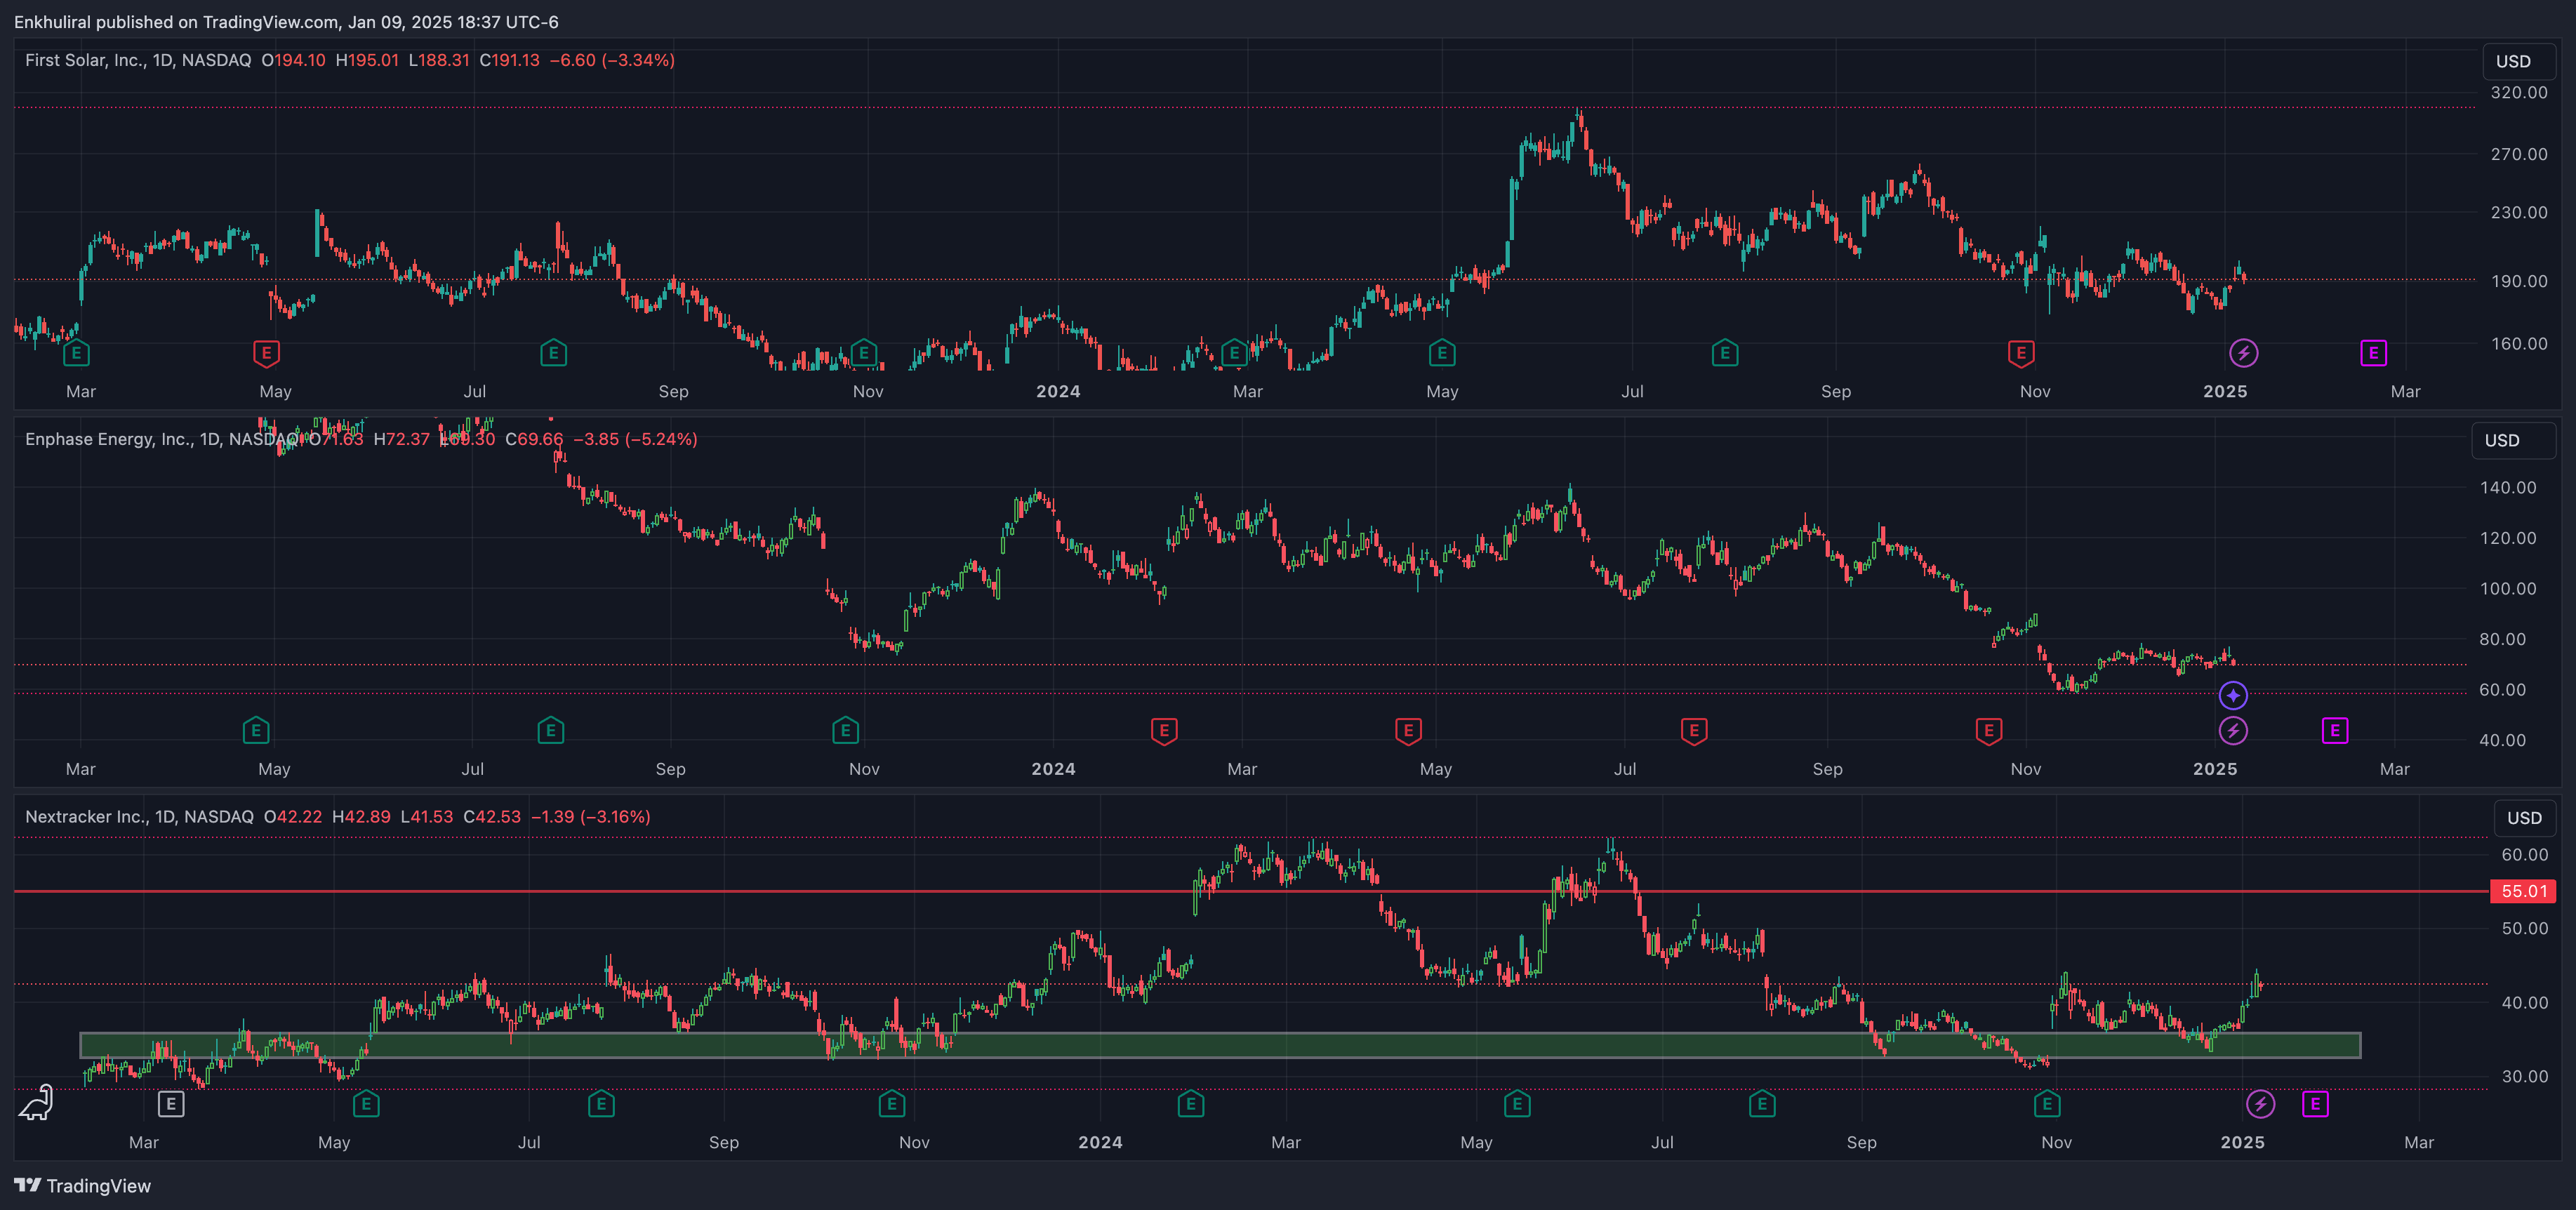
Task: Click the red 55.01 price label
Action: tap(2523, 891)
